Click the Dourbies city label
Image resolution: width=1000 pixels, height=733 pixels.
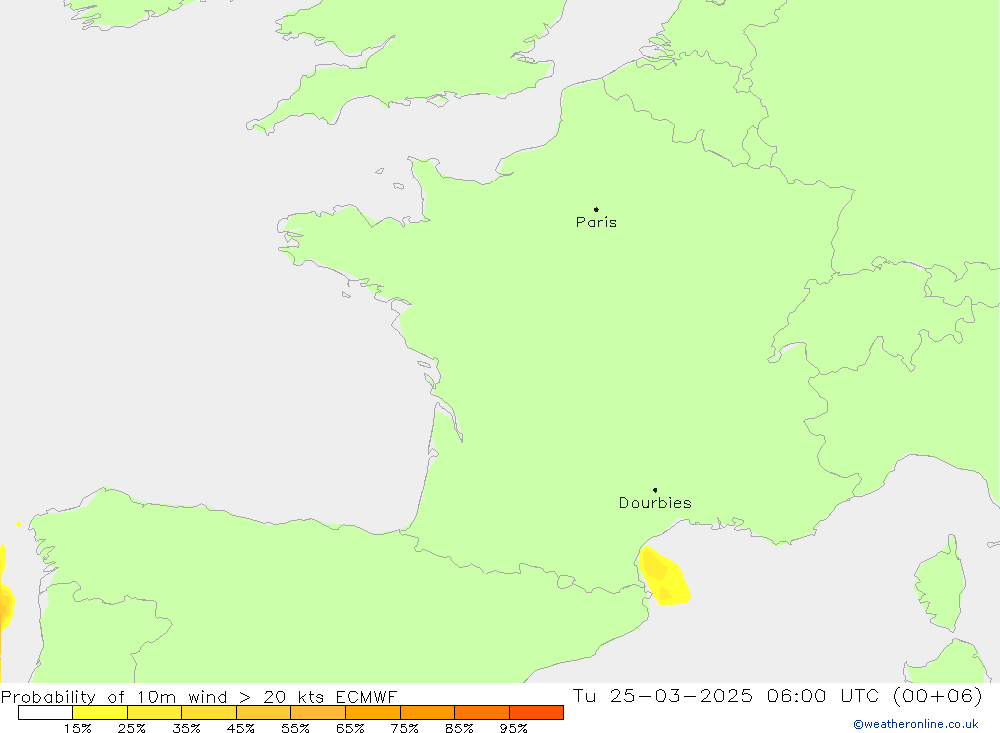(655, 503)
